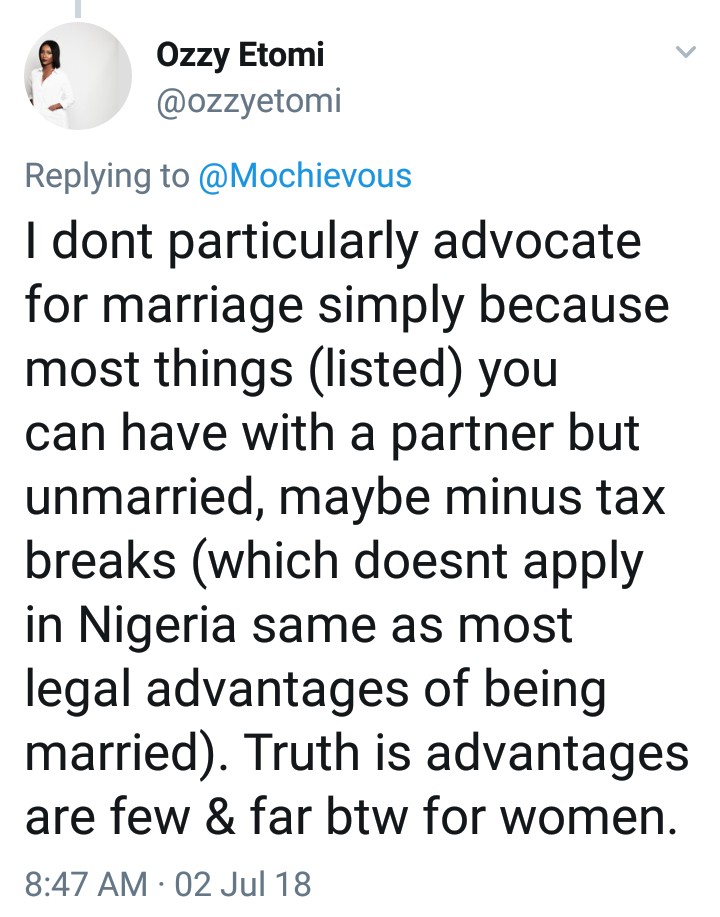Viewport: 720px width, 917px height.
Task: Click the 8:47 AM timestamp
Action: coord(84,884)
